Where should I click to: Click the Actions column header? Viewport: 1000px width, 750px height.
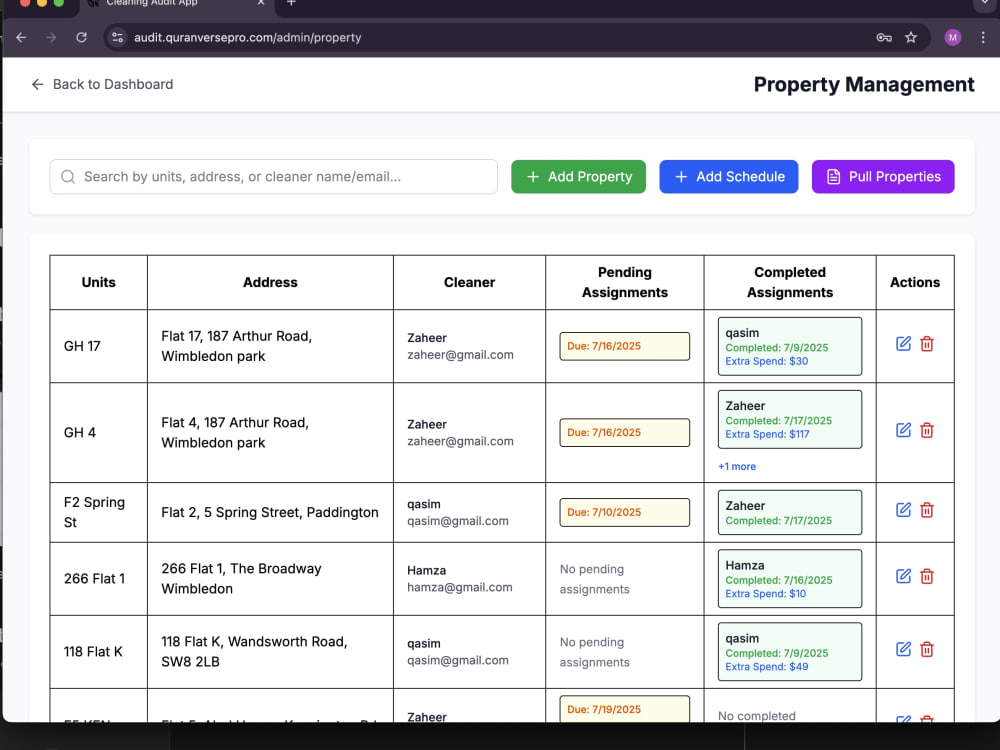point(915,283)
